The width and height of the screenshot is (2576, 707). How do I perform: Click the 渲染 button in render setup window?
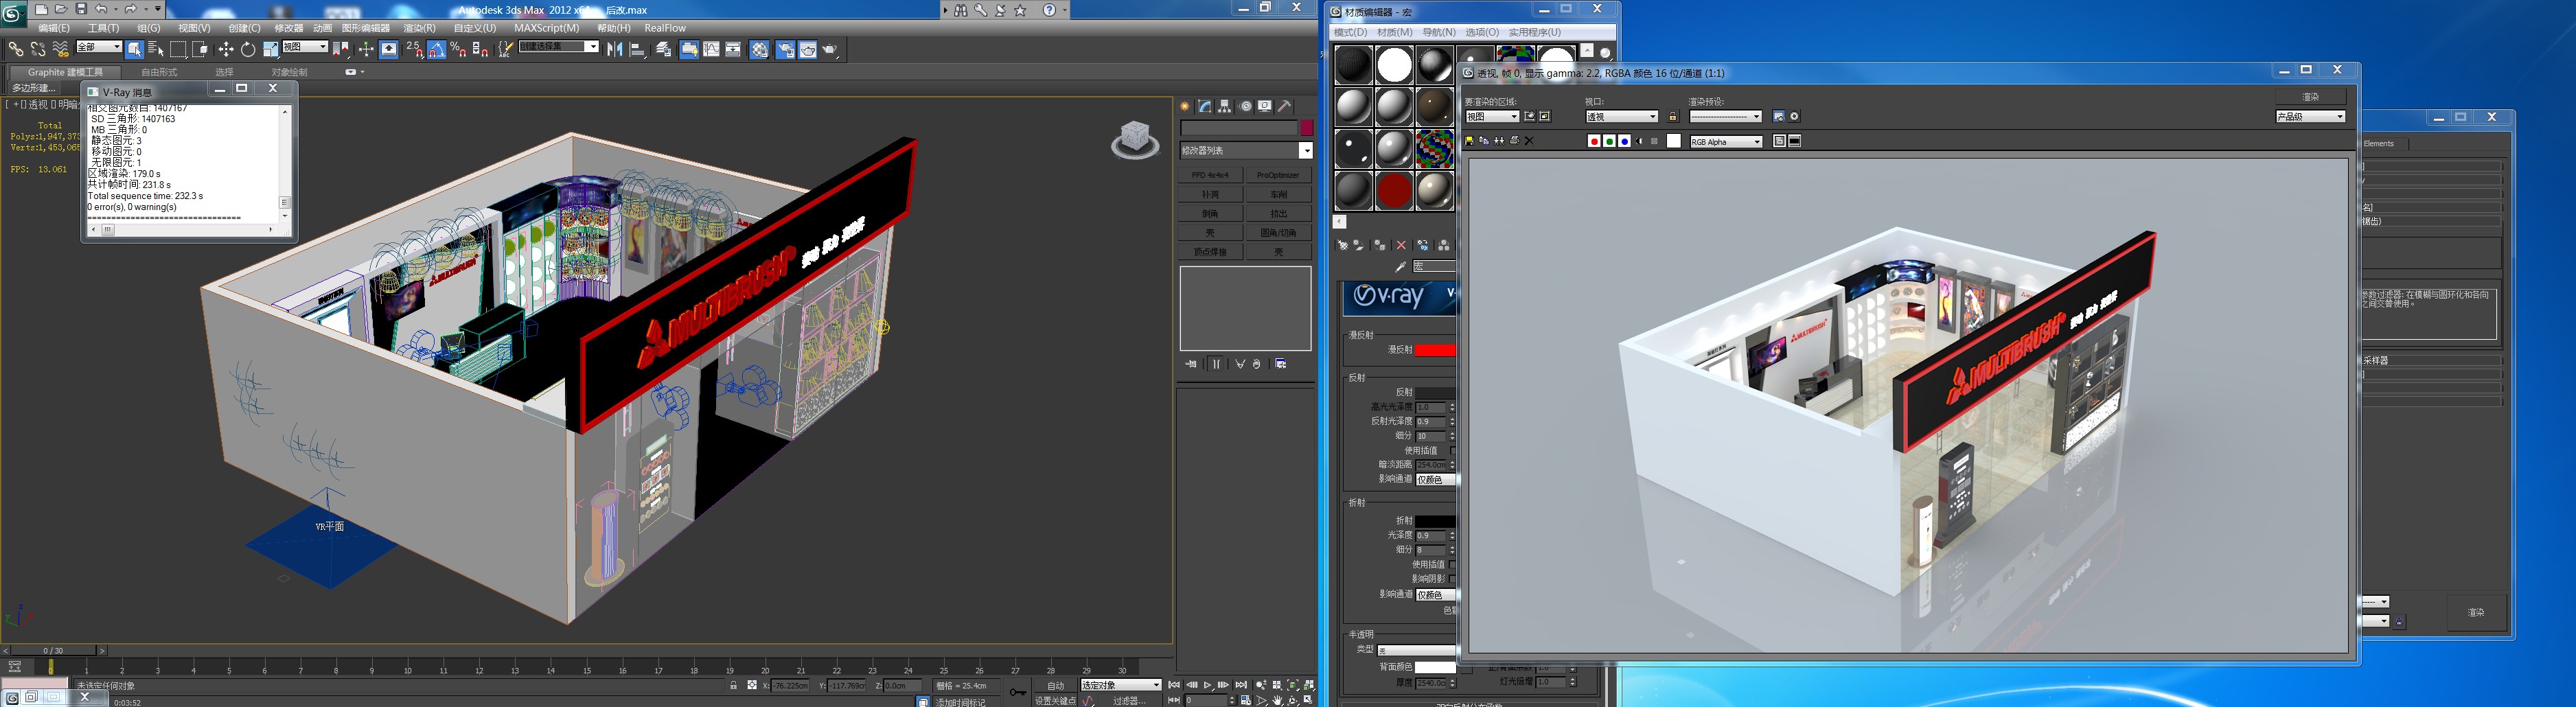[x=2476, y=612]
